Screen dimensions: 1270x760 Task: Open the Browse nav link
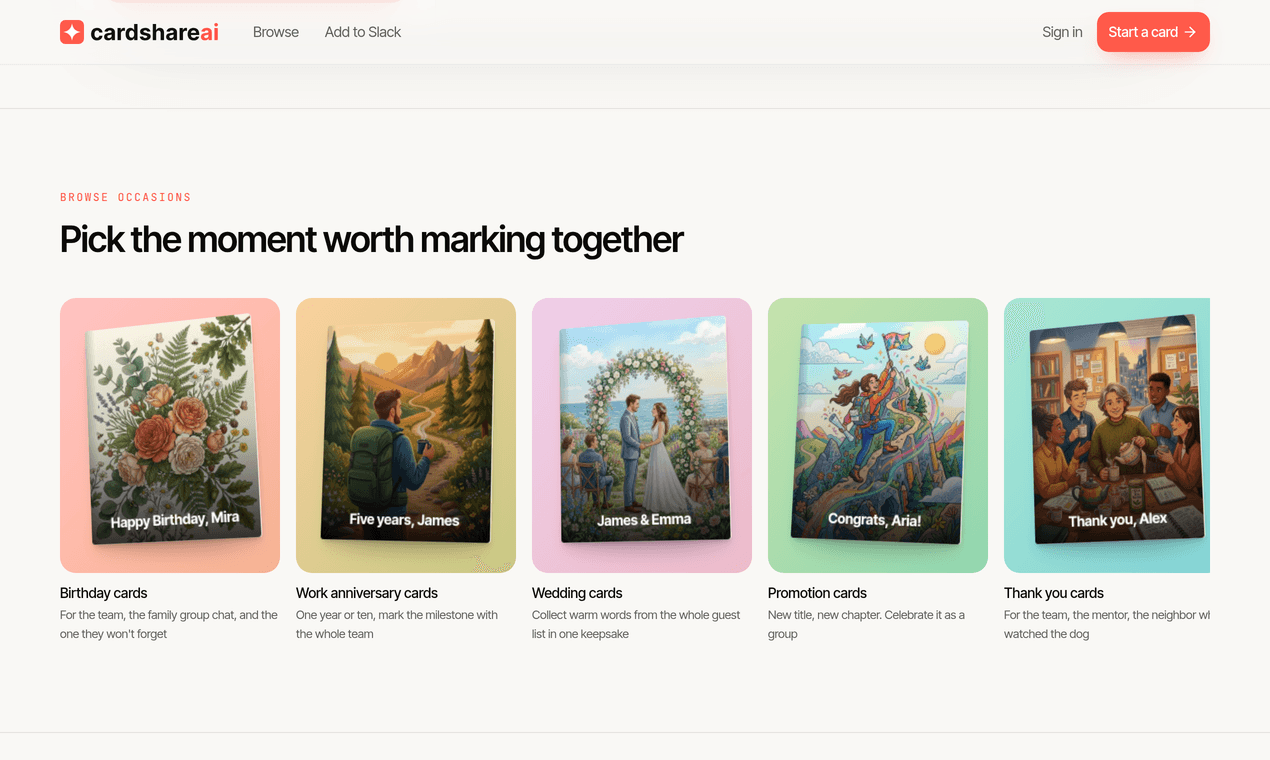276,32
